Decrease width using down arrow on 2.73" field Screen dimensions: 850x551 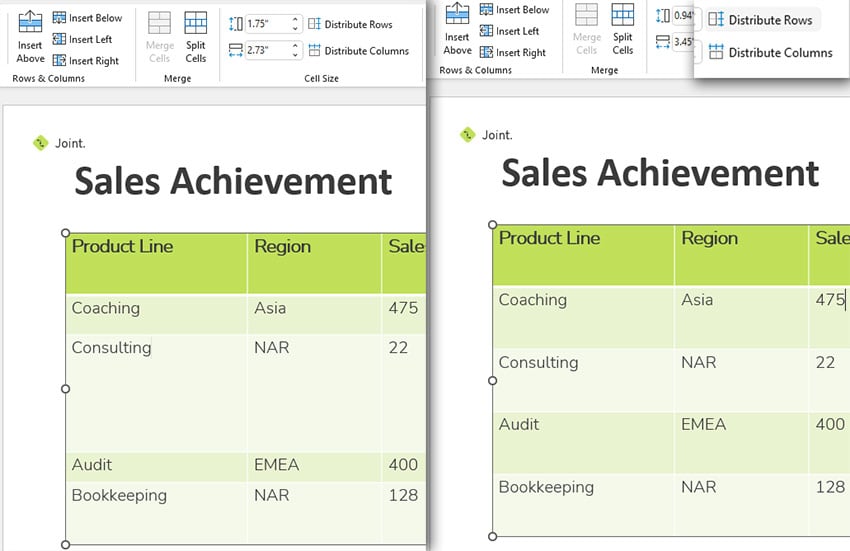tap(296, 55)
